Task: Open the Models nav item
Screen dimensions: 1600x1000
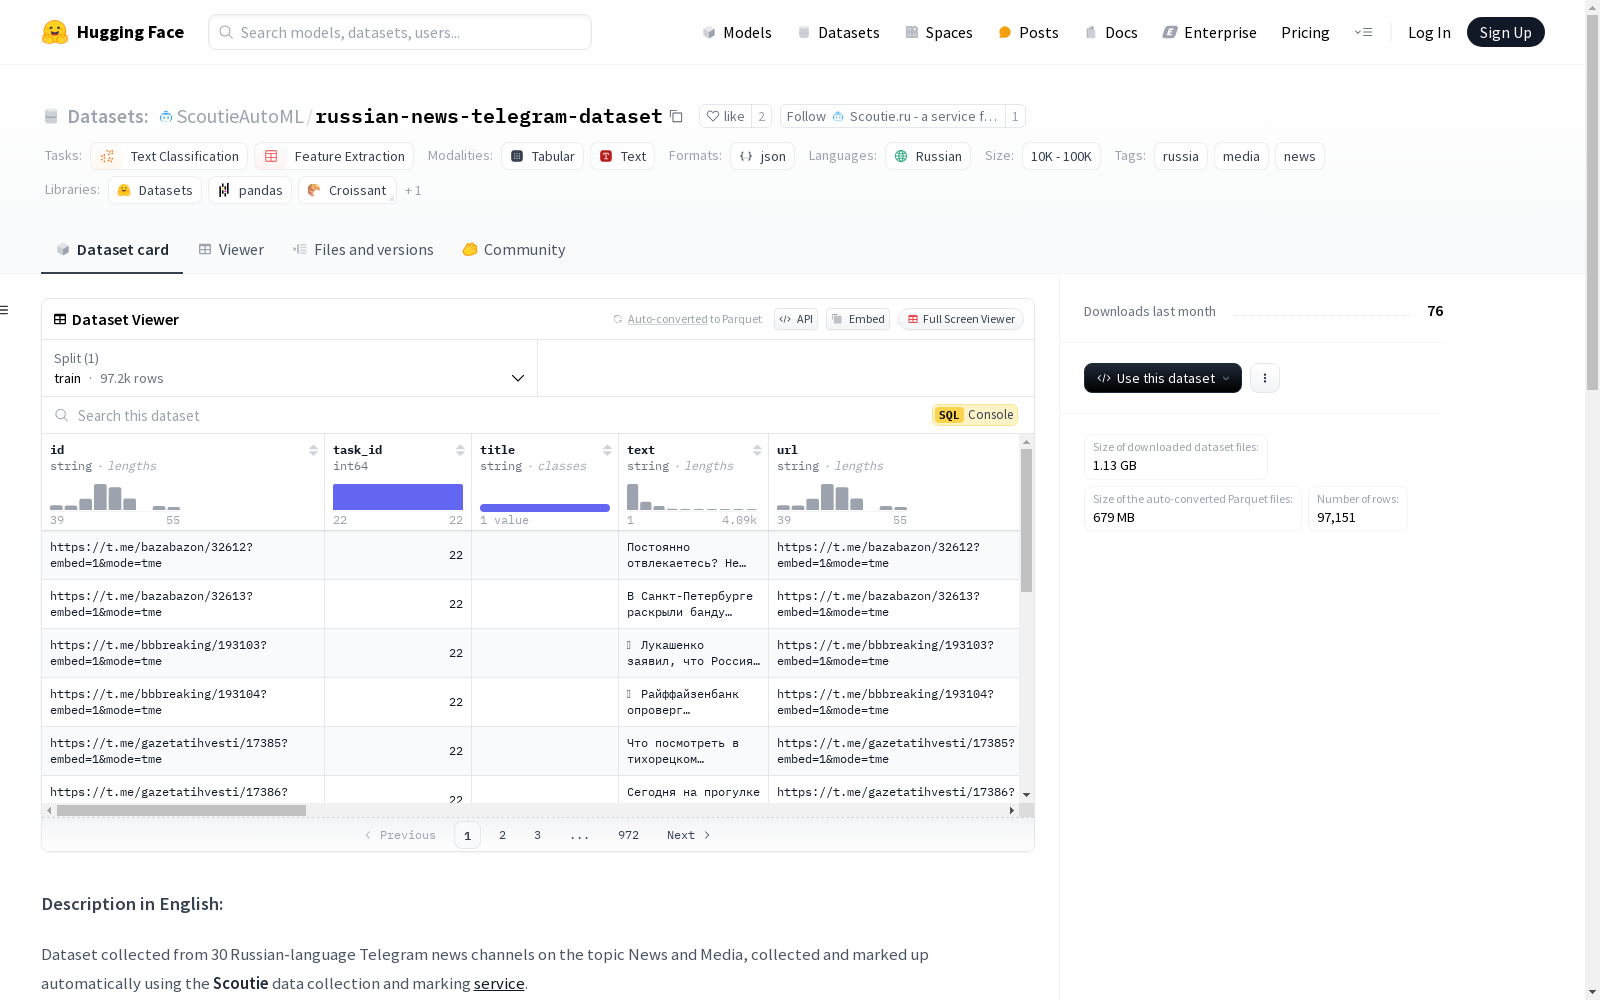Action: coord(737,32)
